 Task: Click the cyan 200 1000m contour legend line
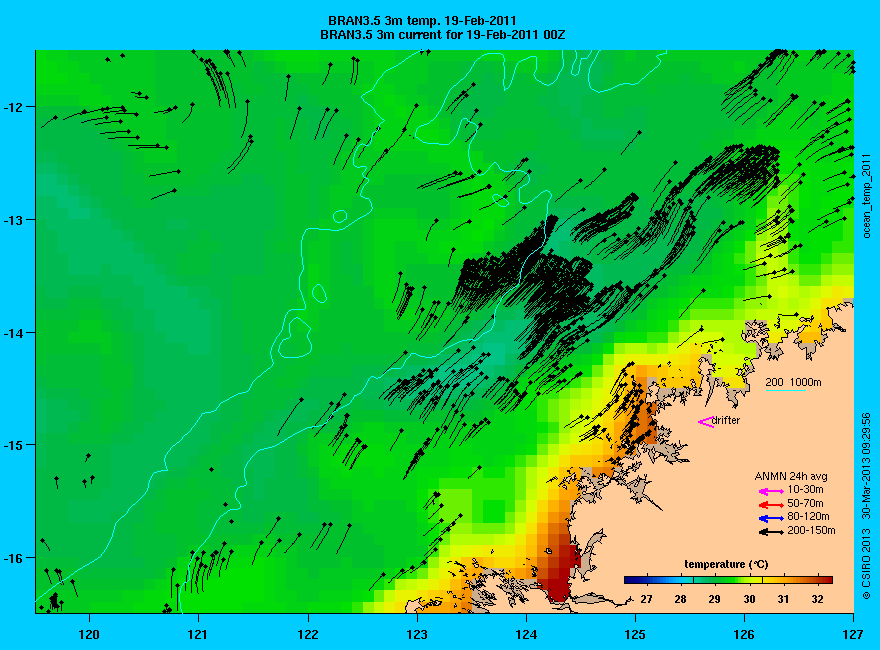point(786,390)
